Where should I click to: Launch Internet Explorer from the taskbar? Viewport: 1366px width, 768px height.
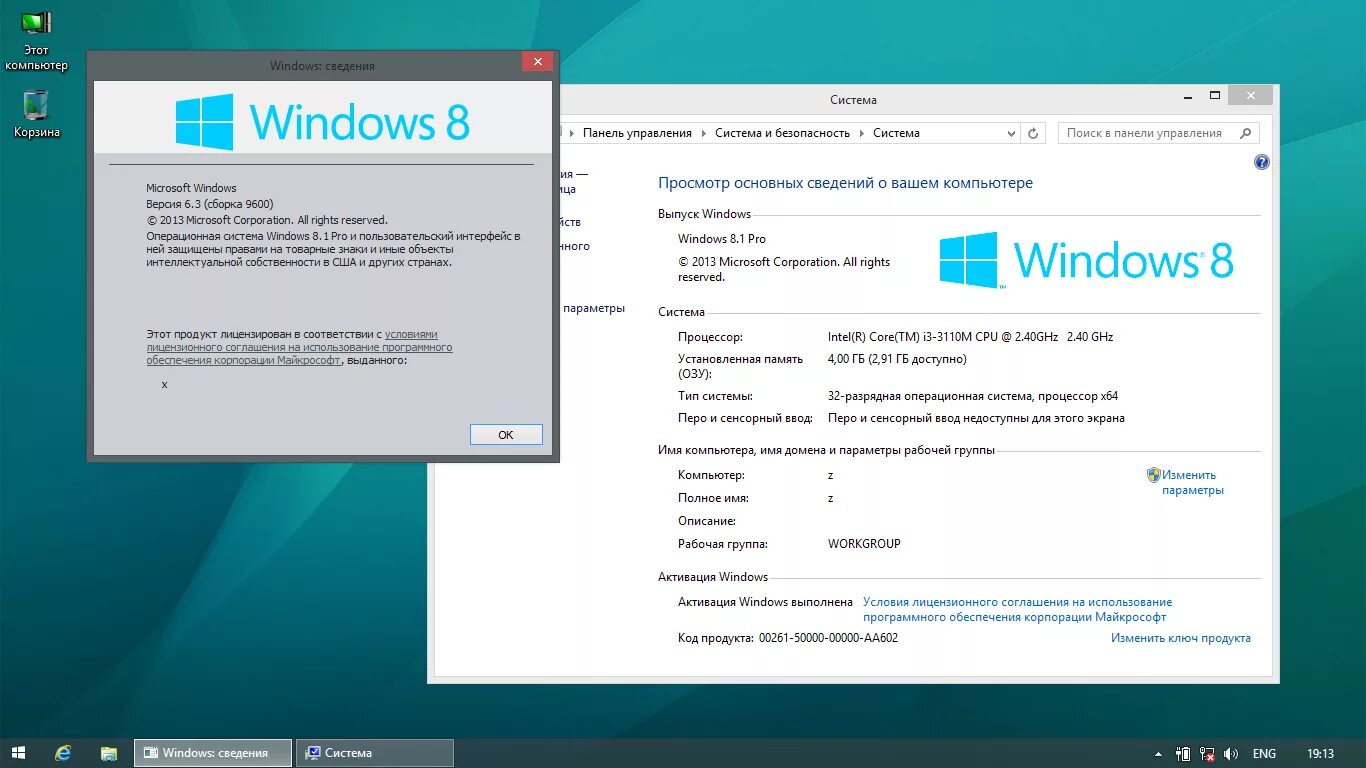click(x=62, y=752)
